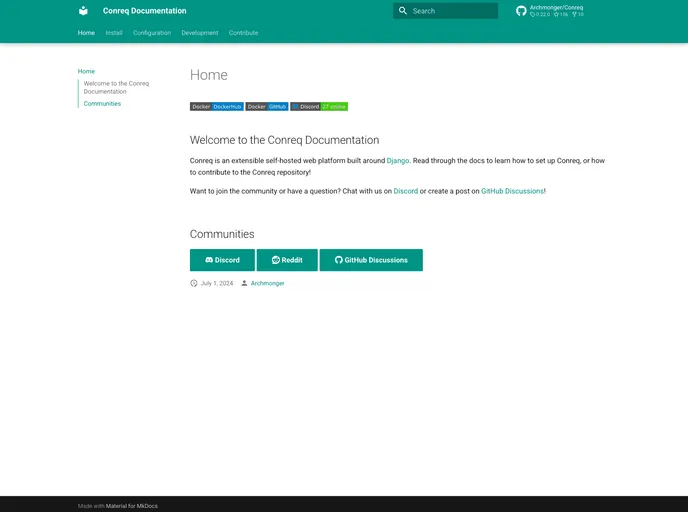The height and width of the screenshot is (512, 688).
Task: Open the GitHub repository icon in header
Action: tap(521, 11)
